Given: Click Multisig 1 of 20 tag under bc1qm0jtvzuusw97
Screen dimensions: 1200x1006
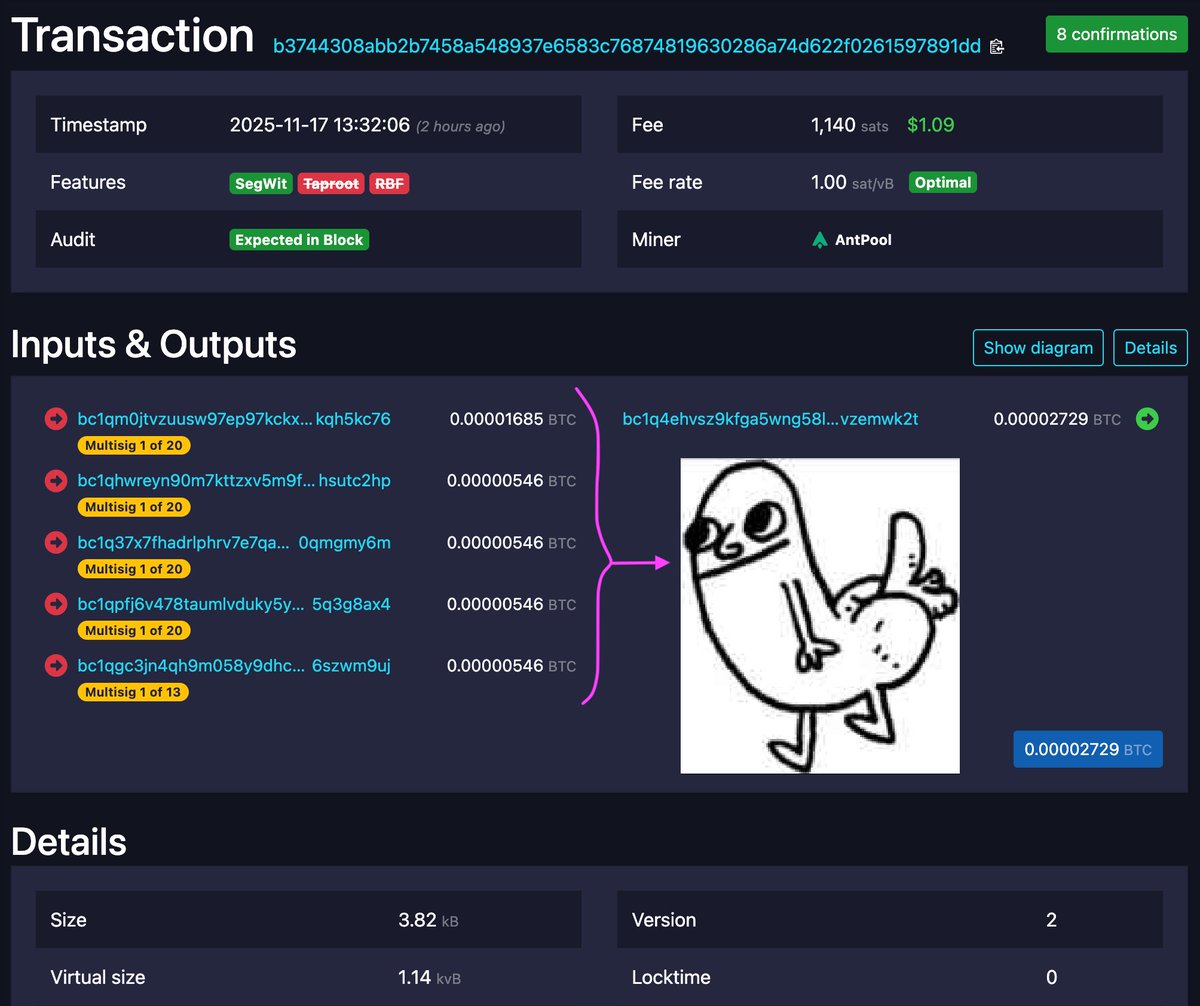Looking at the screenshot, I should point(133,446).
